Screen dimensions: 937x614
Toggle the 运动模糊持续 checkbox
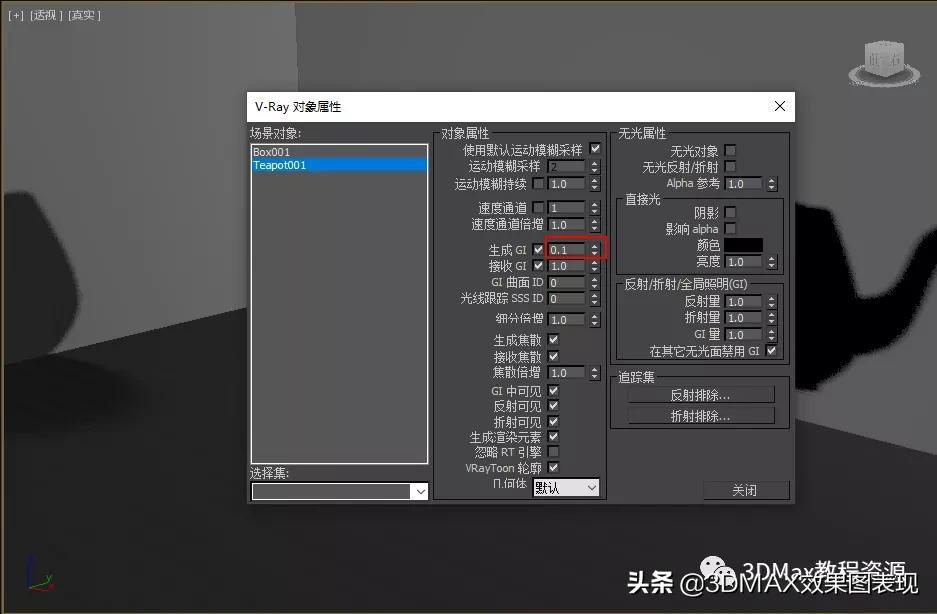pyautogui.click(x=538, y=184)
